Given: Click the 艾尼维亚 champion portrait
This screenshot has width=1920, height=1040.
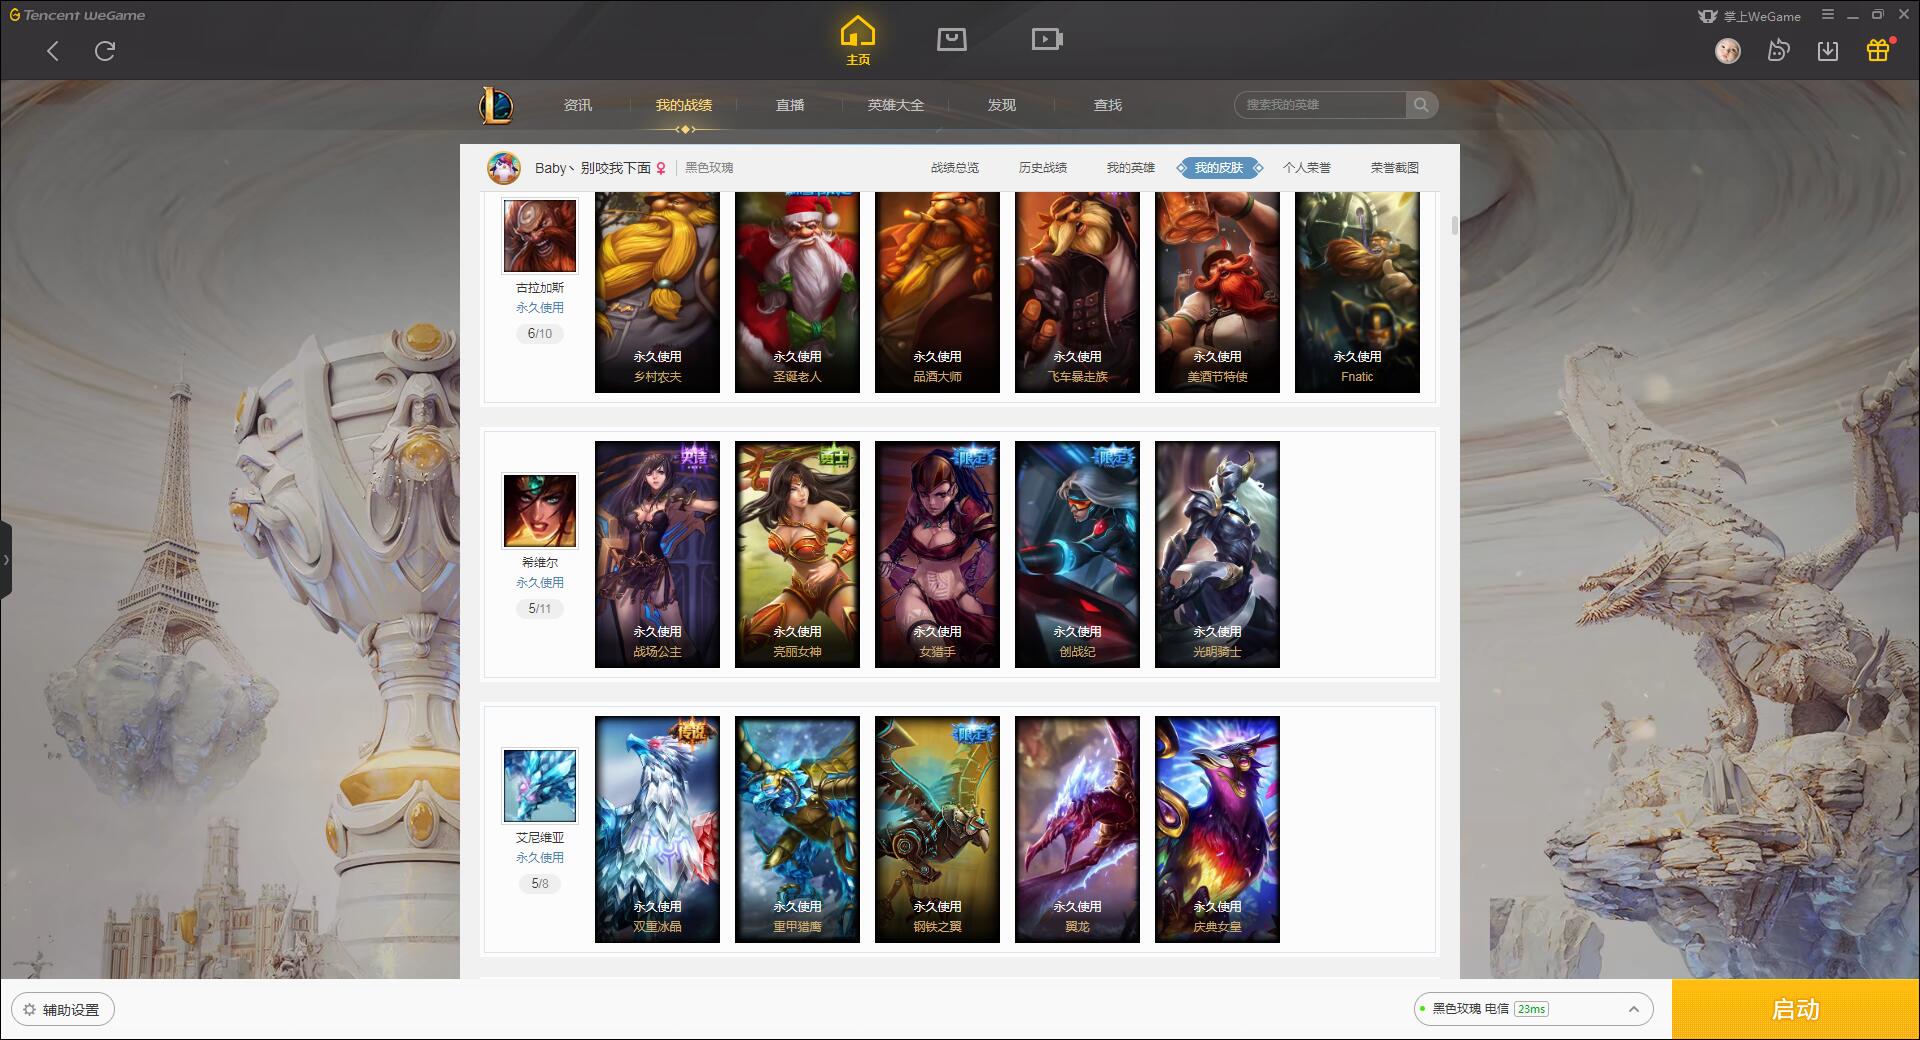Looking at the screenshot, I should pyautogui.click(x=540, y=786).
